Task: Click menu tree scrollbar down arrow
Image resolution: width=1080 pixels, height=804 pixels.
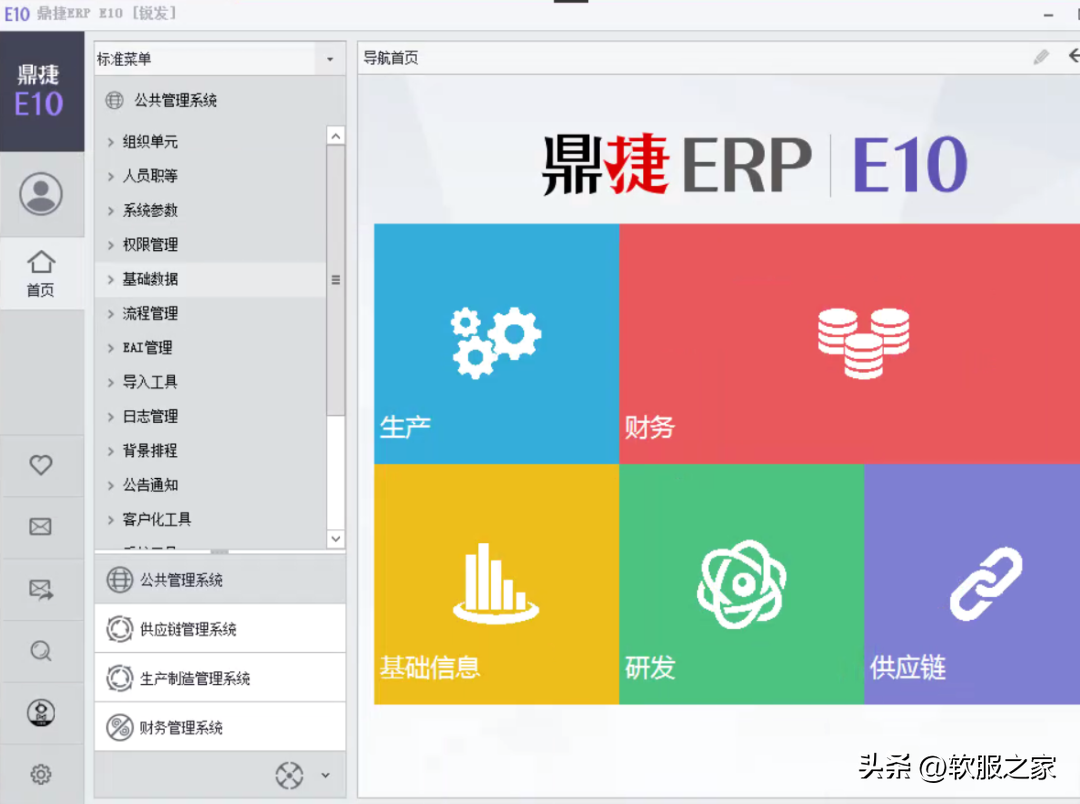Action: pyautogui.click(x=335, y=539)
